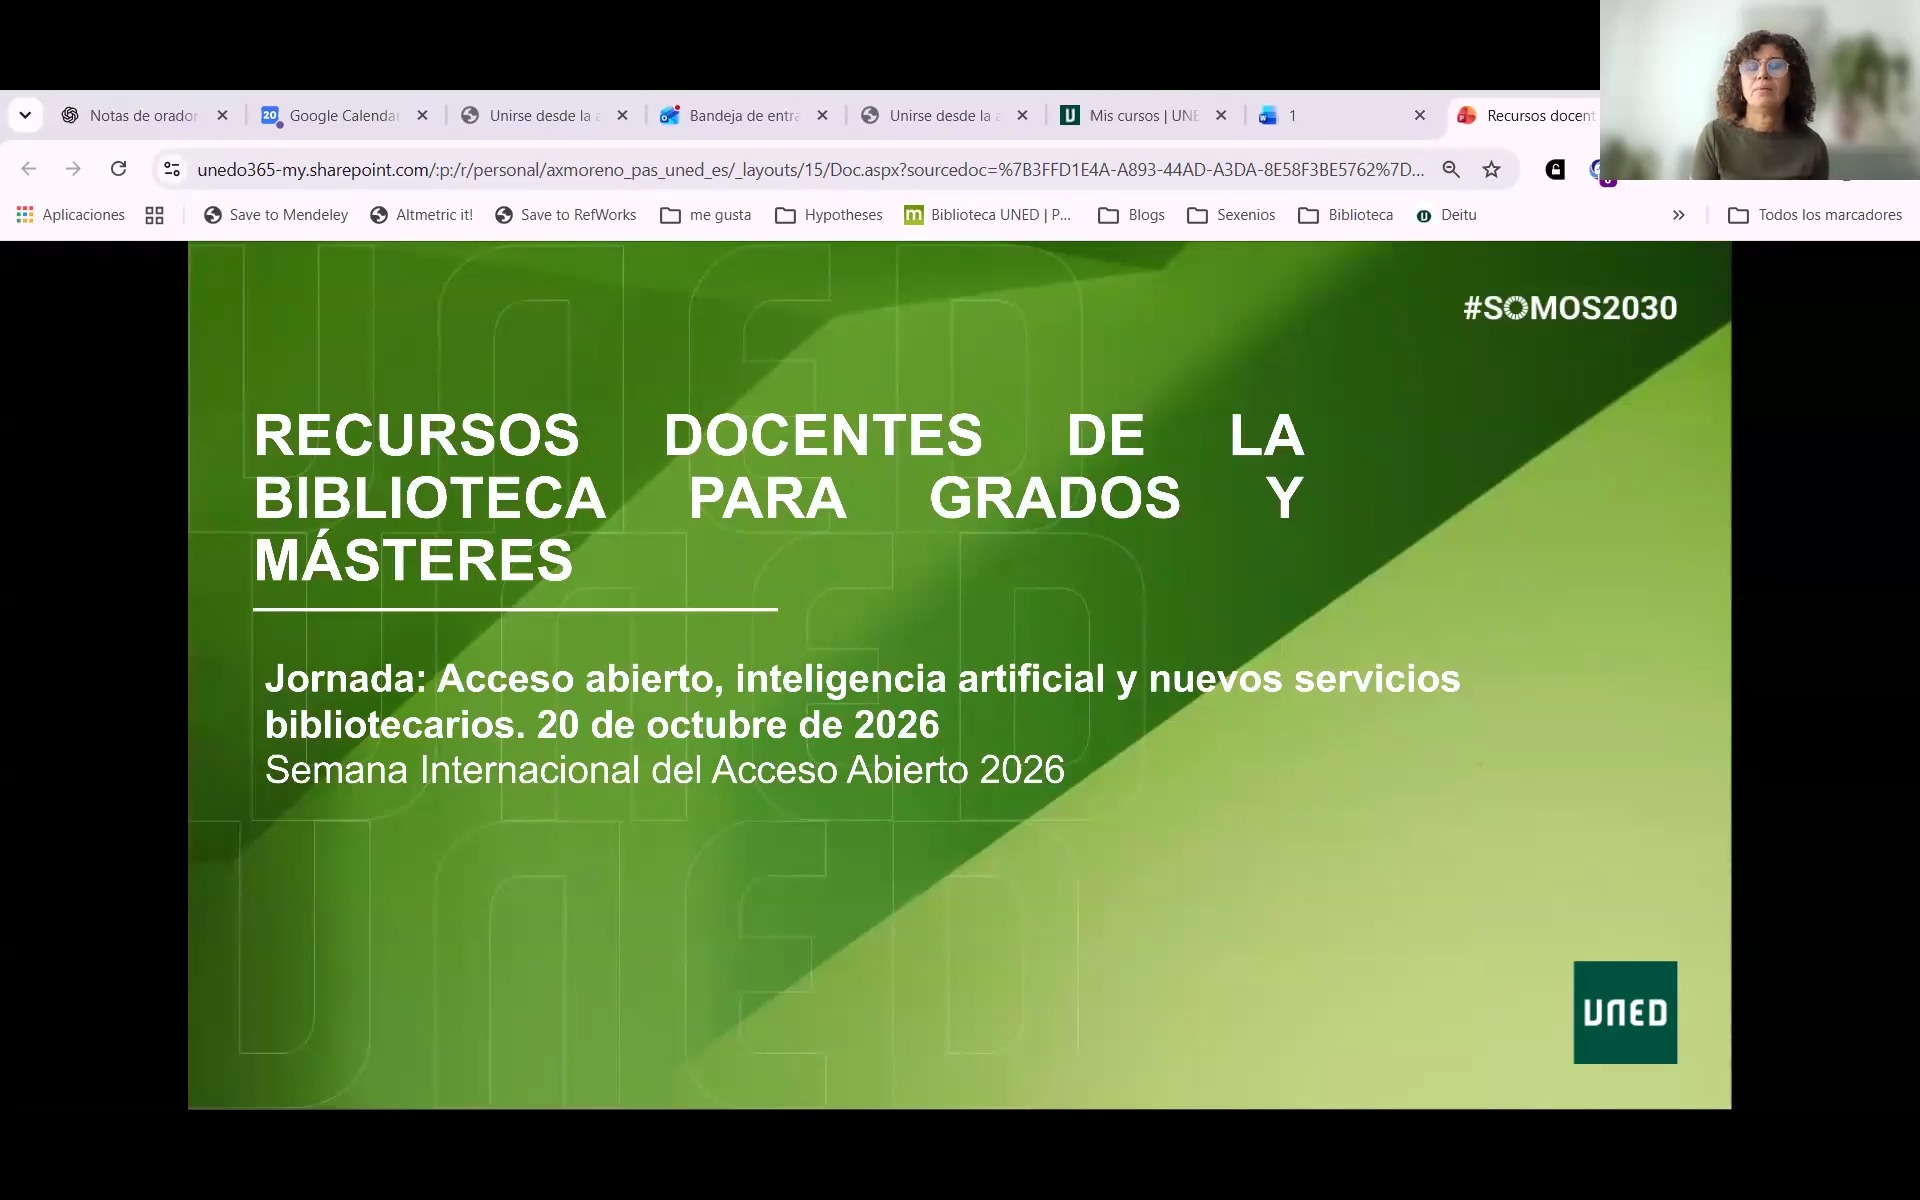The height and width of the screenshot is (1200, 1920).
Task: Open the Biblioteca bookmarks folder
Action: coord(1345,215)
